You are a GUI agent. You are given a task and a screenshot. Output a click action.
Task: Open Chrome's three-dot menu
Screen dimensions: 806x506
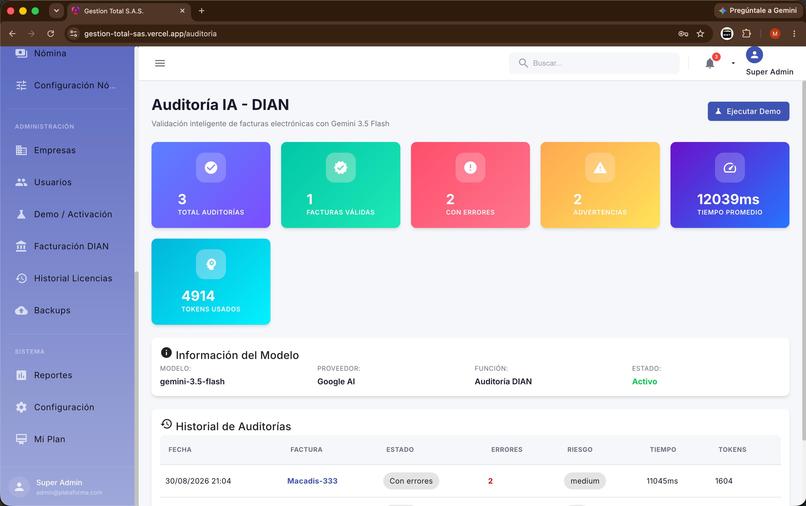click(794, 33)
